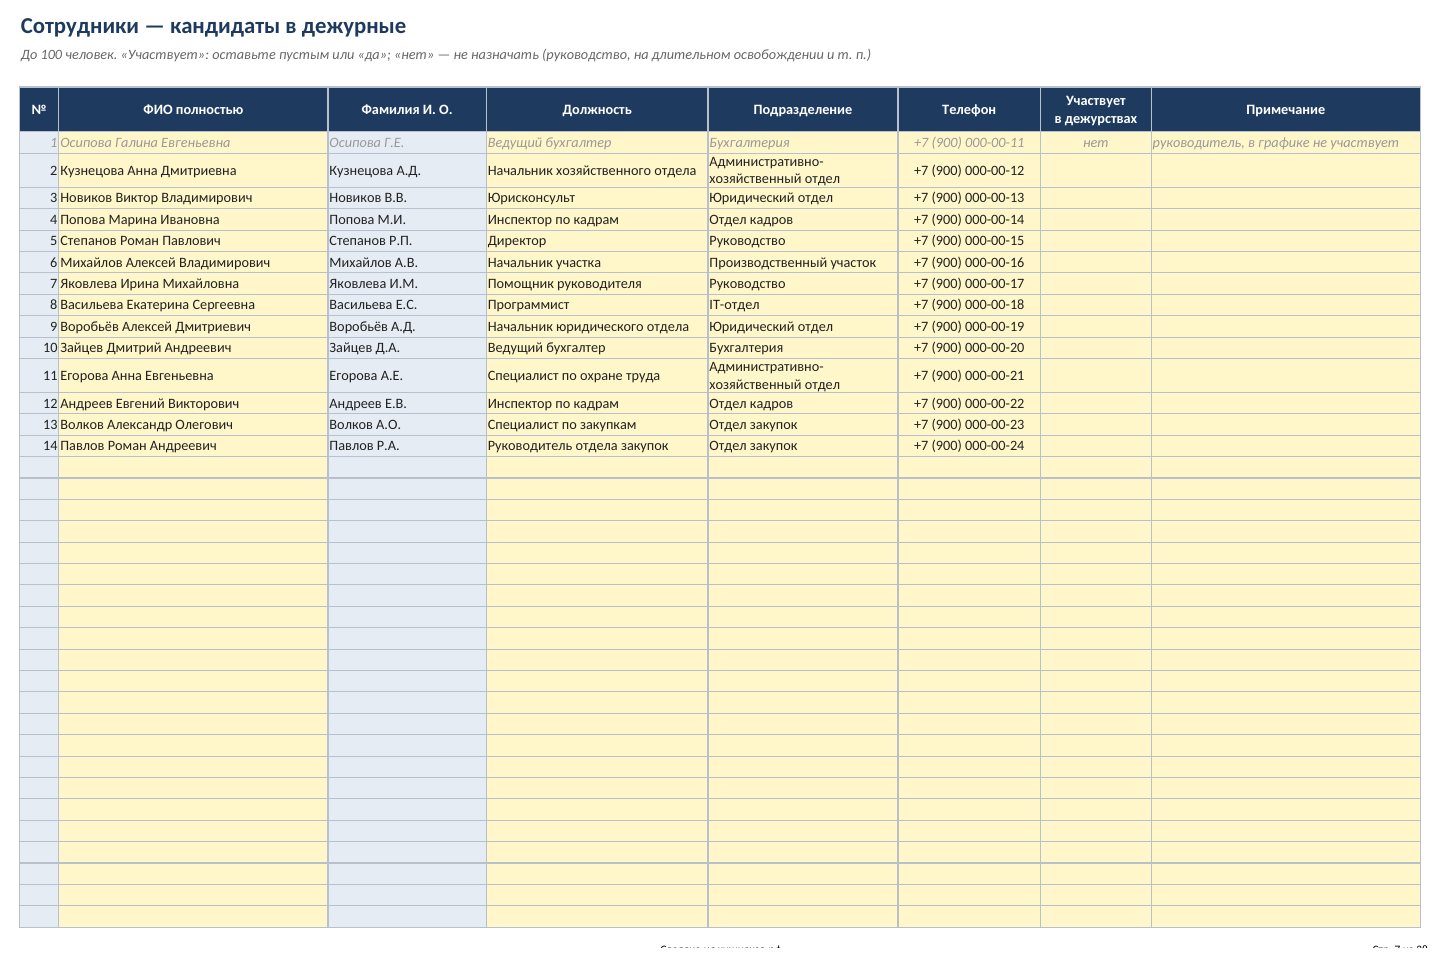The width and height of the screenshot is (1446, 966).
Task: Select "Воробьёв Алексей Дмитриевич" full name
Action: click(x=193, y=327)
